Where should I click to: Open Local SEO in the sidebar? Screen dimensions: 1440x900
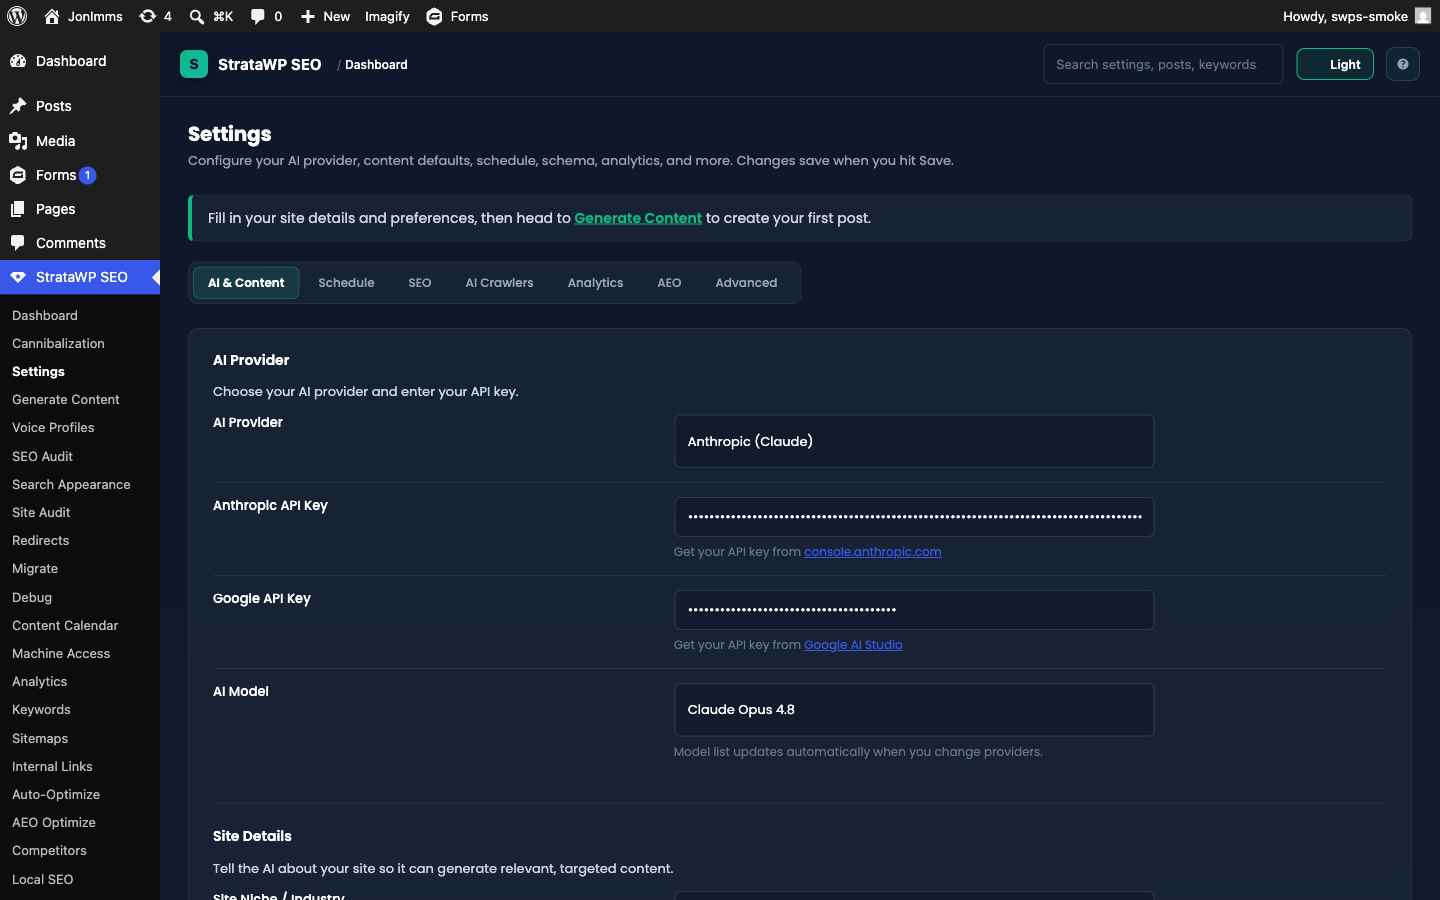[x=42, y=879]
